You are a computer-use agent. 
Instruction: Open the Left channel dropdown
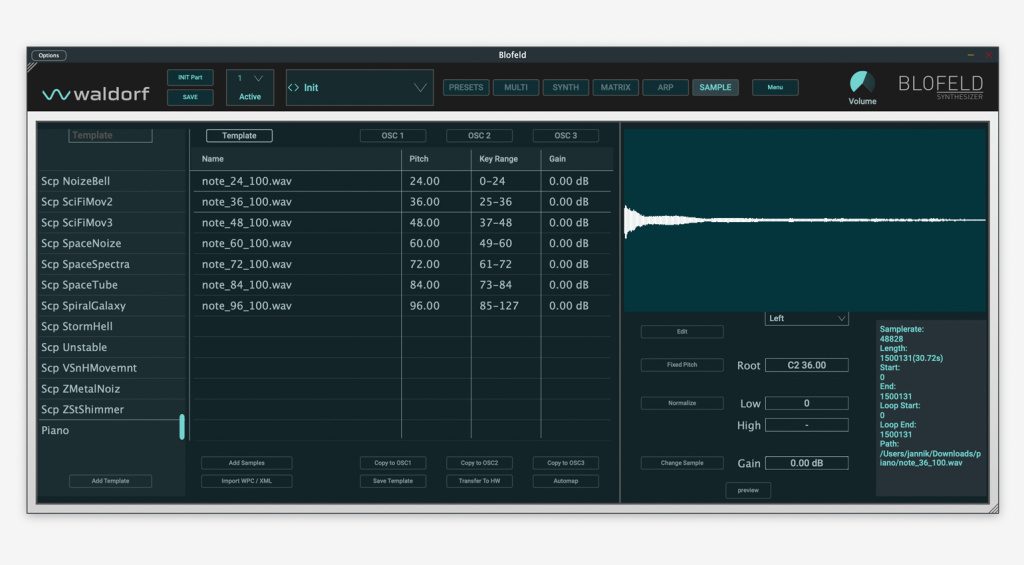coord(806,318)
